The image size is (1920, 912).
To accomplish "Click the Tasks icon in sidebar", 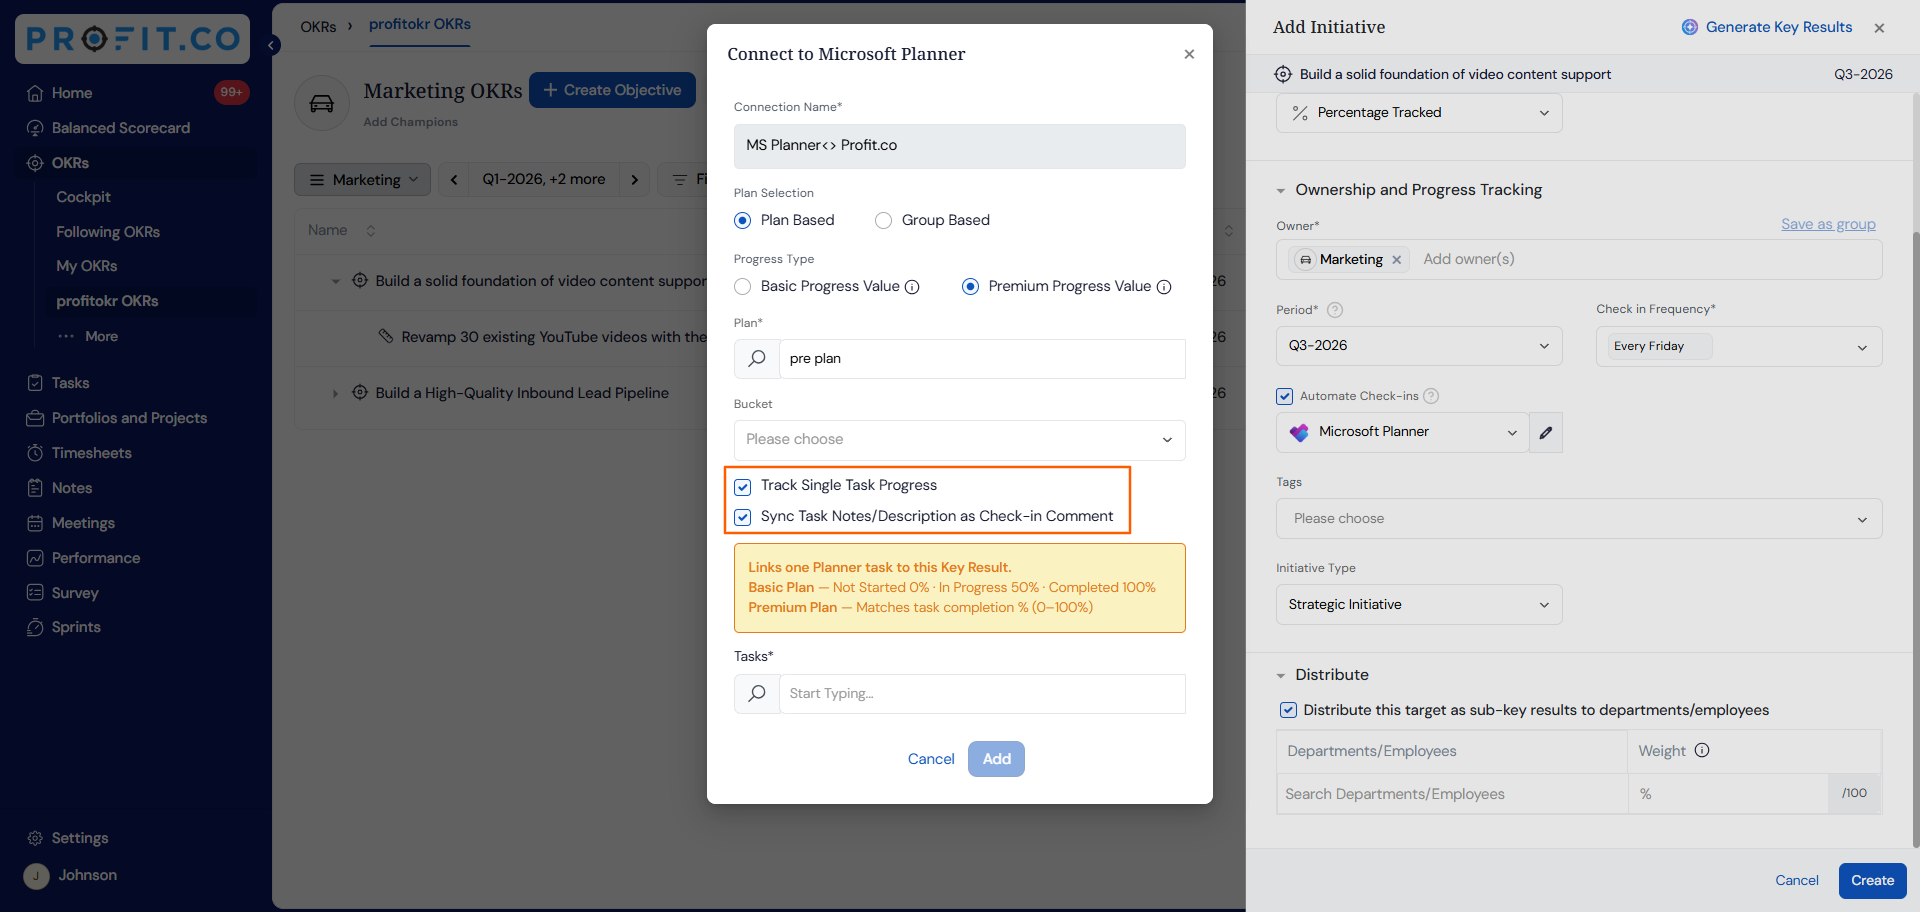I will [x=35, y=383].
